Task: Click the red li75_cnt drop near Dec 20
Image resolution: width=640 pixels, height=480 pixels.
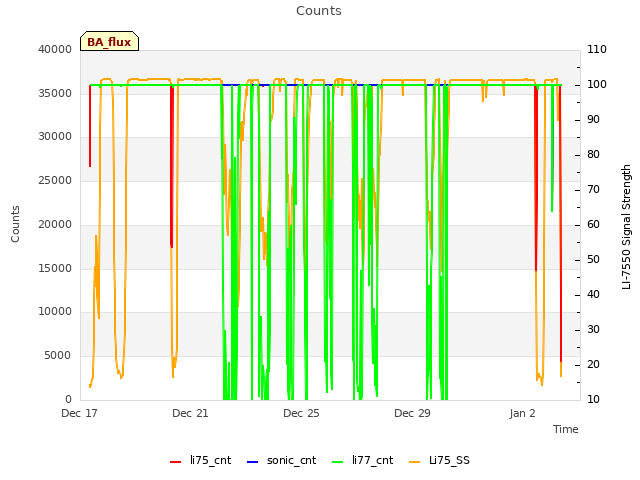Action: pyautogui.click(x=172, y=167)
